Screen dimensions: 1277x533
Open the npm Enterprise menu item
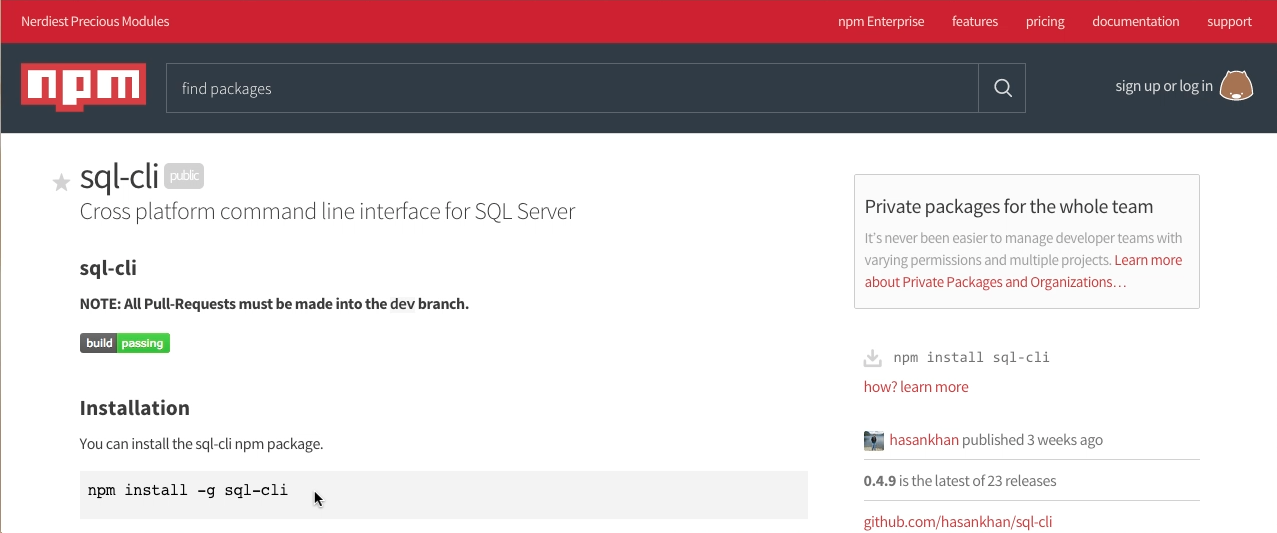(881, 21)
